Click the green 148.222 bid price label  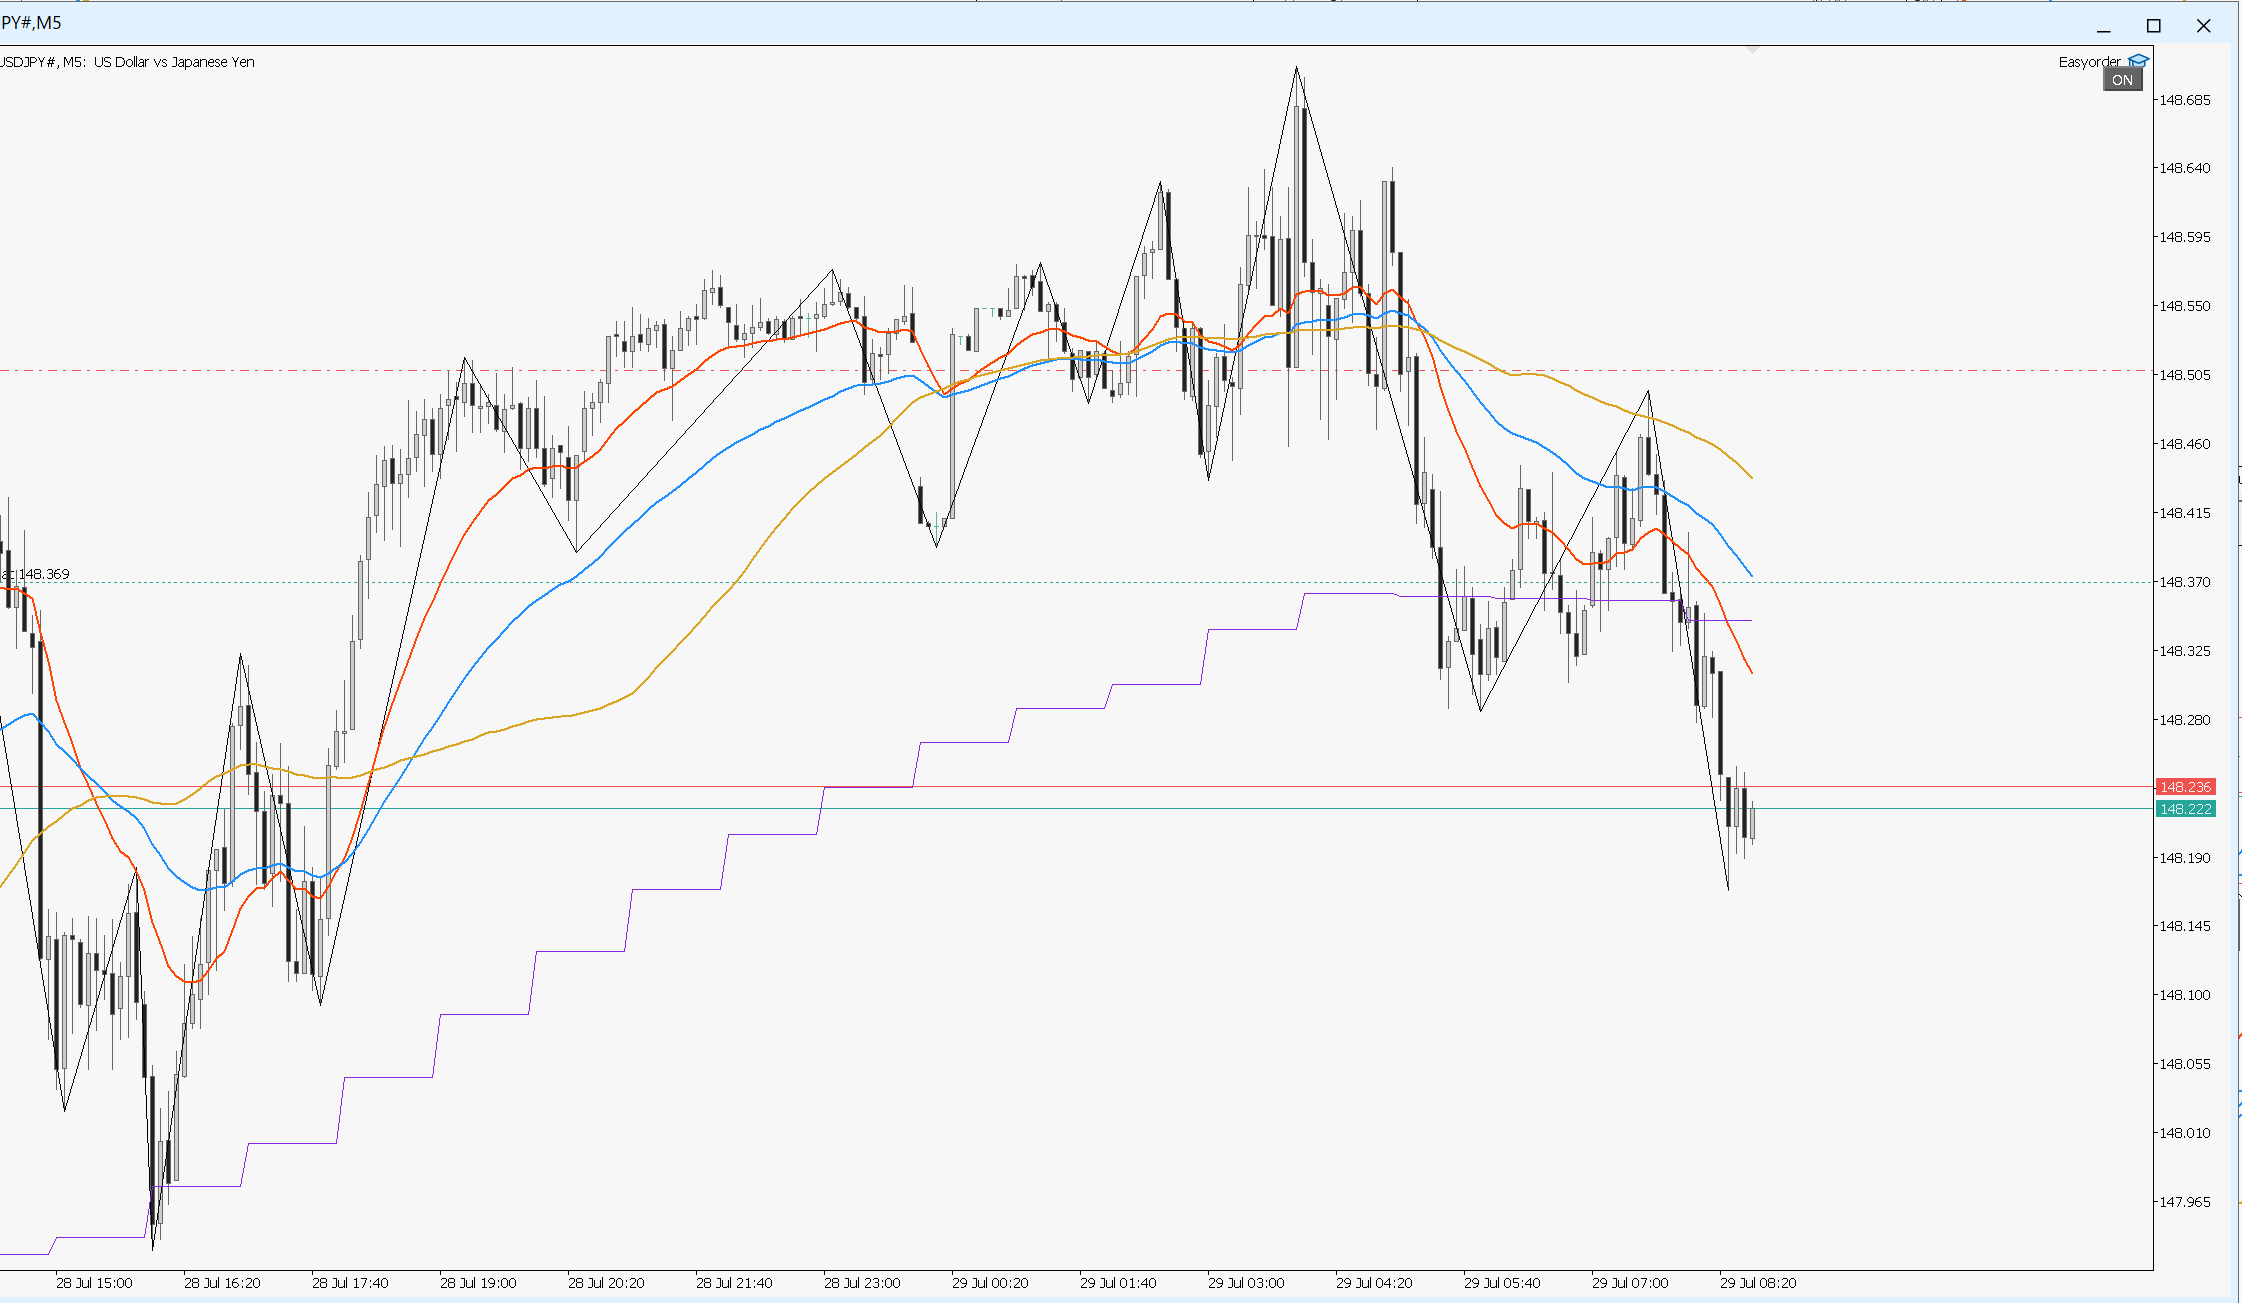click(2186, 809)
